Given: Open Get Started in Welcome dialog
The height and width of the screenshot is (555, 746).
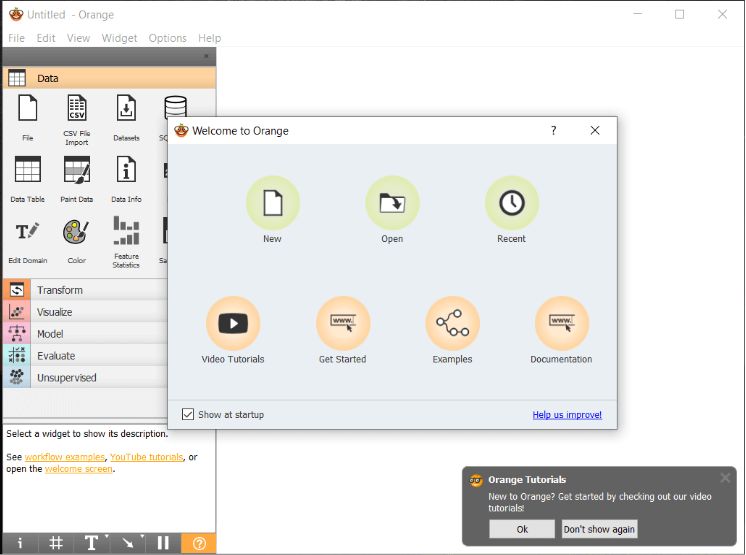Looking at the screenshot, I should point(343,330).
